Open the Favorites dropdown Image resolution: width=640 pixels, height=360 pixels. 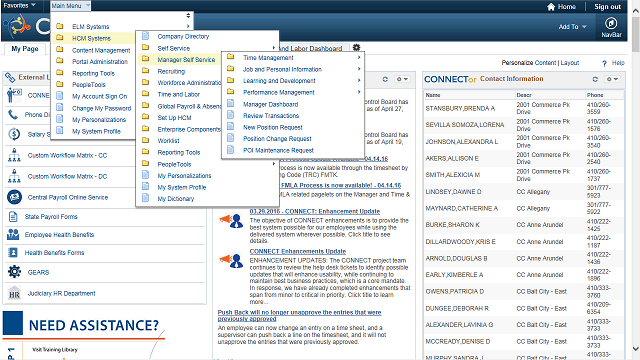pos(19,5)
